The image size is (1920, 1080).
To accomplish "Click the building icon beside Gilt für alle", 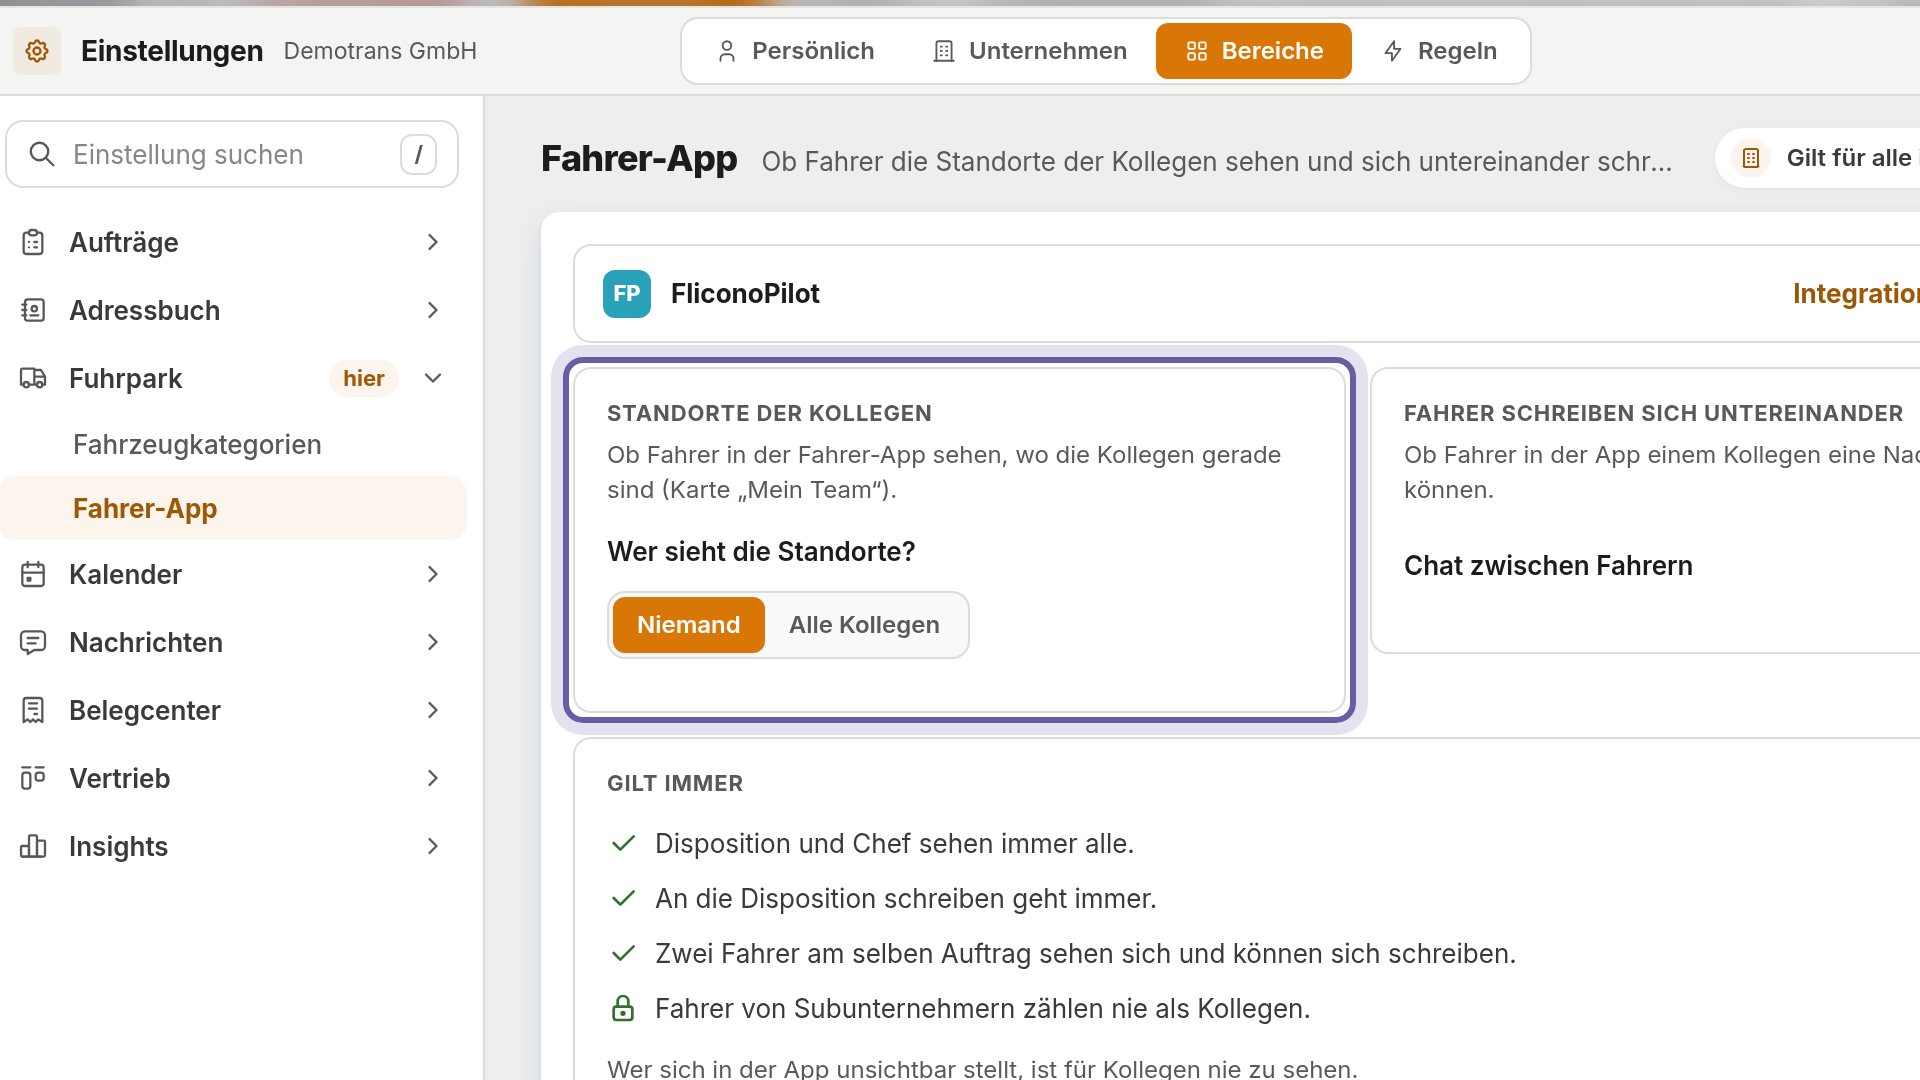I will coord(1751,158).
